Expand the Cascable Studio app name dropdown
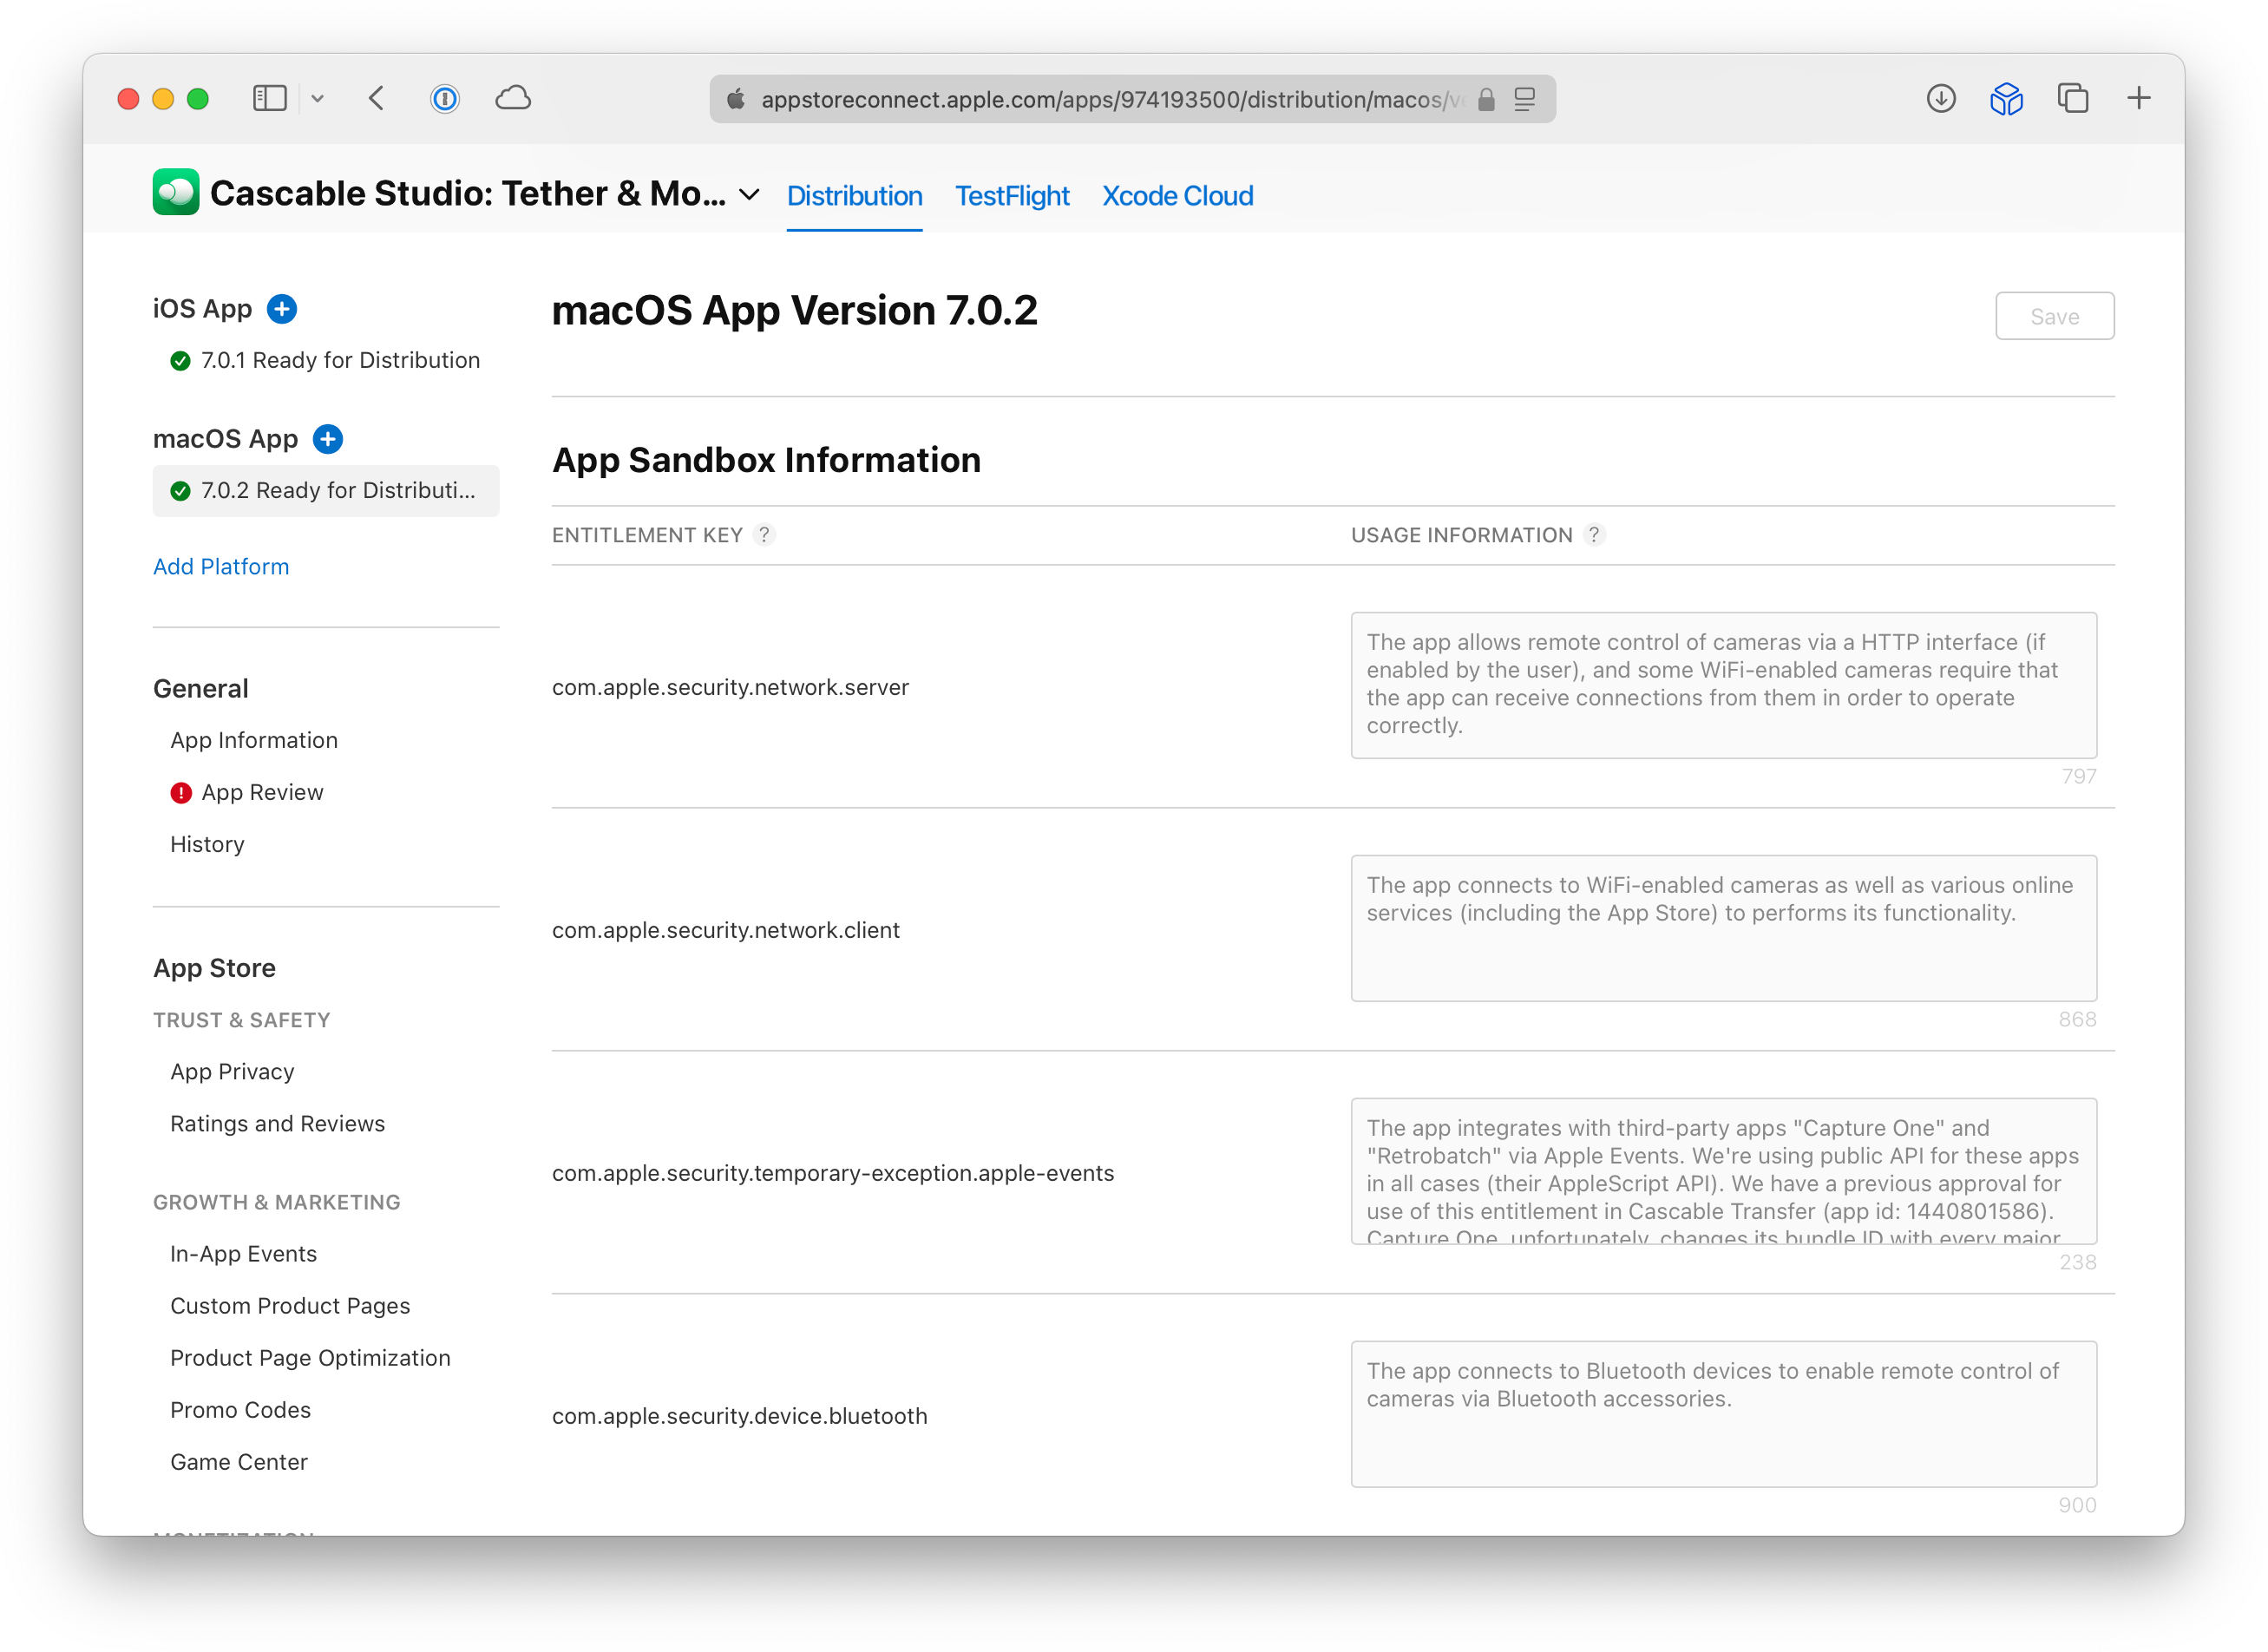 (x=749, y=195)
